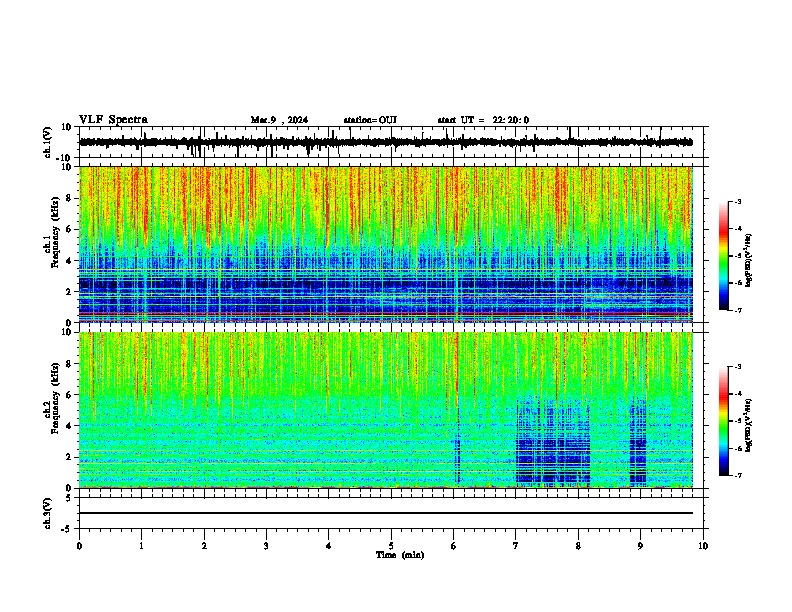Select the "start UT = 22:20:0" text
This screenshot has height=612, width=792.
[483, 120]
